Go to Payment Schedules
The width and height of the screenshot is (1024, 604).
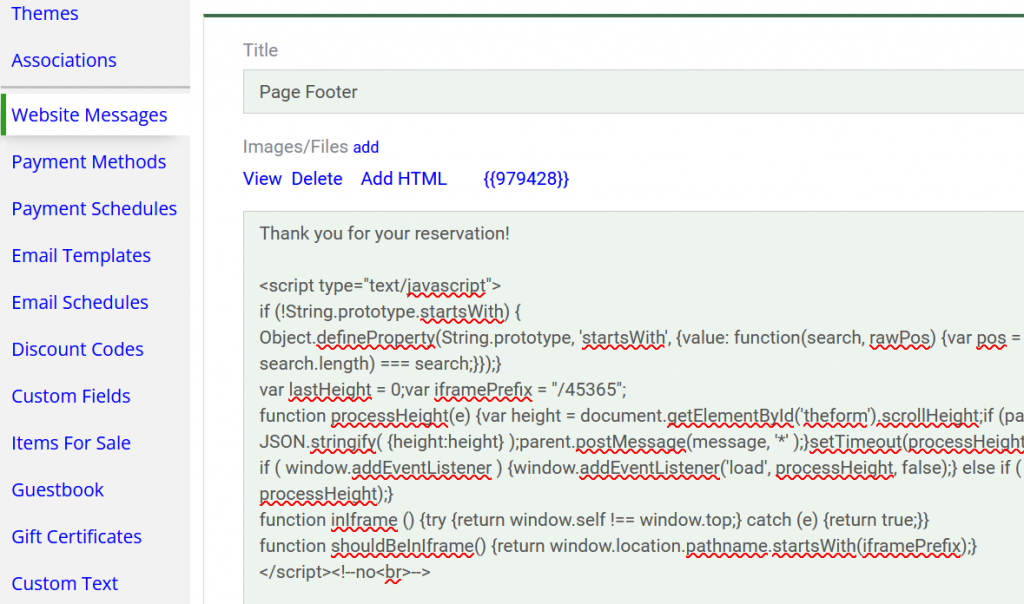94,209
